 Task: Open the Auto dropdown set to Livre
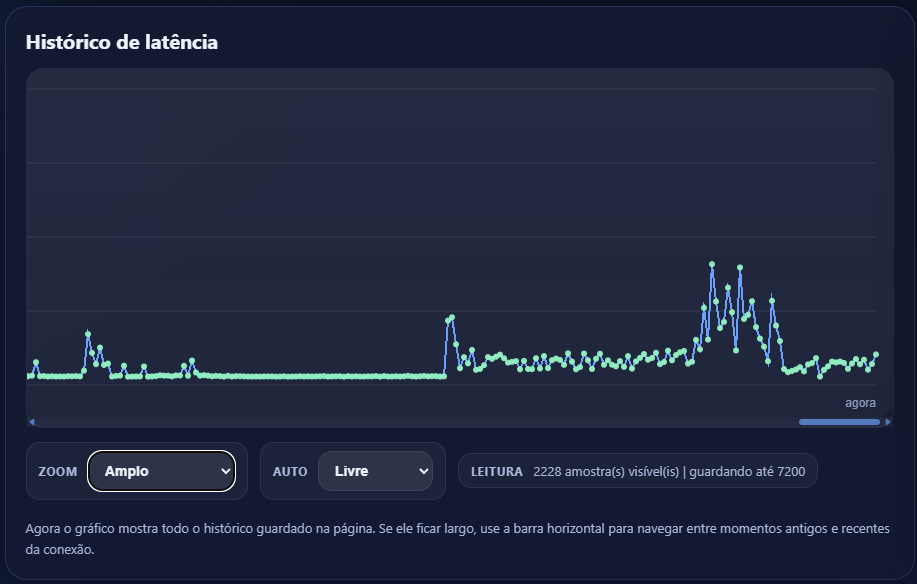(x=375, y=471)
